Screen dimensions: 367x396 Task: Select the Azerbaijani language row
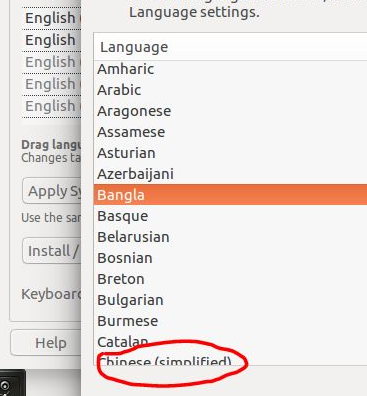click(230, 174)
